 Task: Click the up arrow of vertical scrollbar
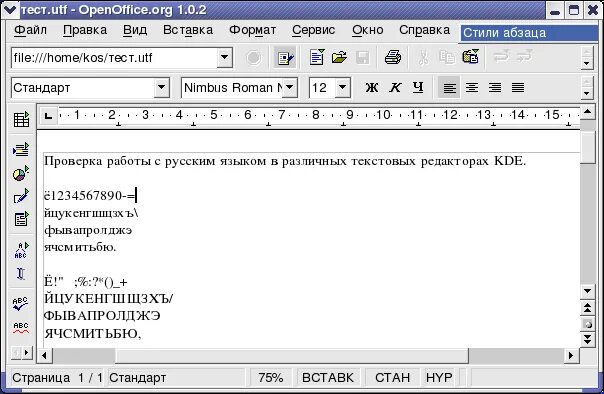[587, 112]
